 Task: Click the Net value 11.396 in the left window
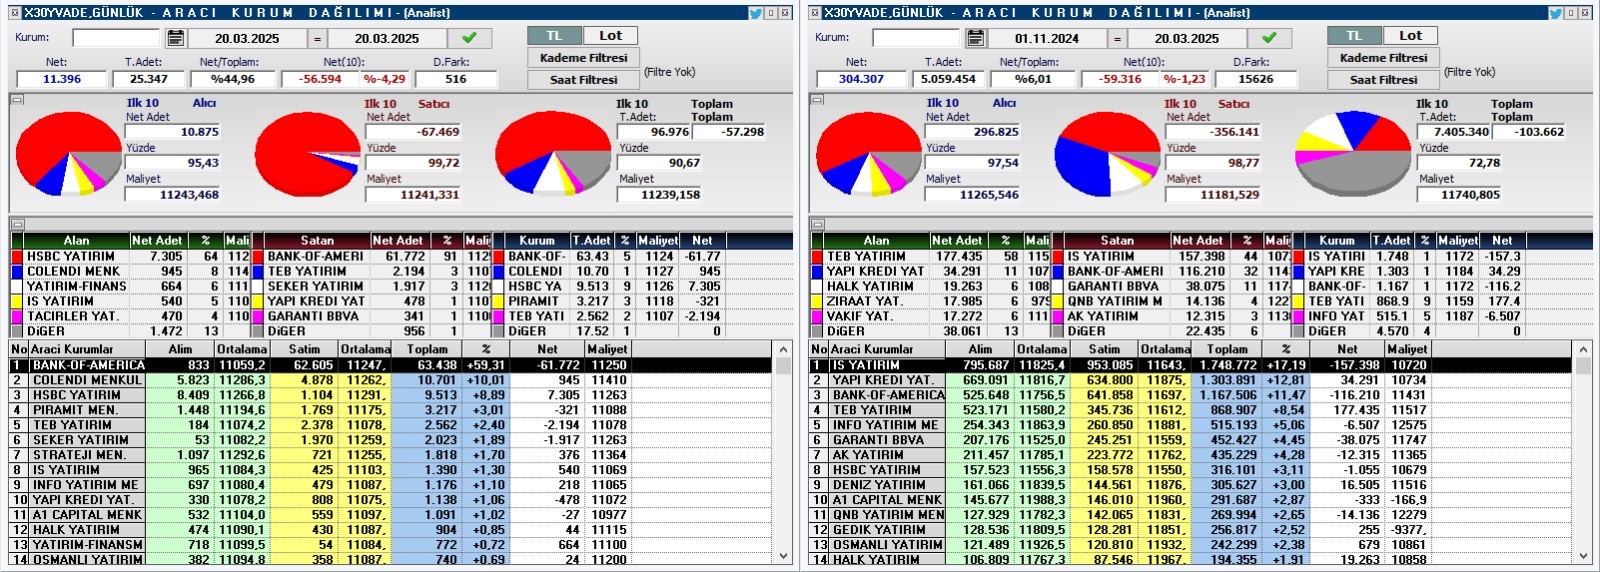[62, 79]
